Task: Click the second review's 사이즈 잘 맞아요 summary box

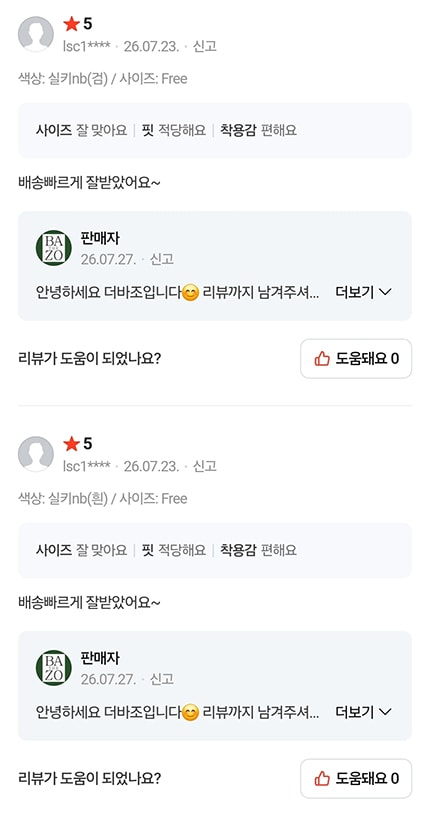Action: (215, 550)
